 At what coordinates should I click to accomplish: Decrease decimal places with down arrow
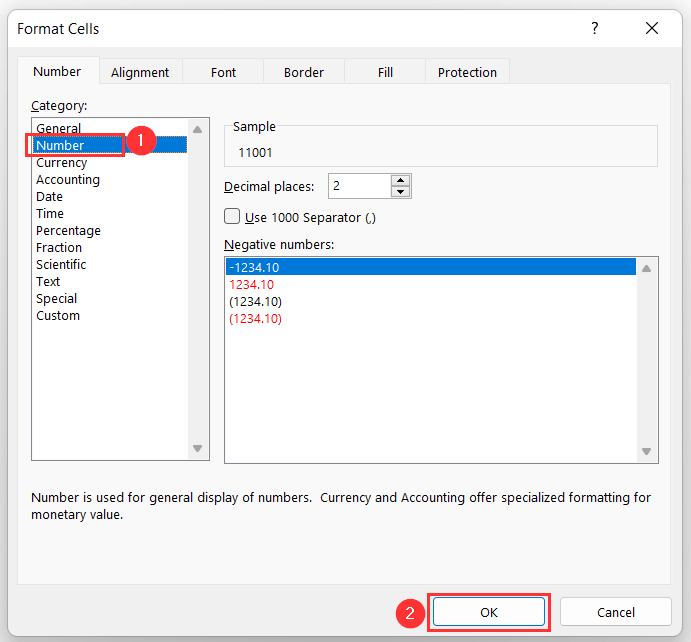(x=400, y=192)
